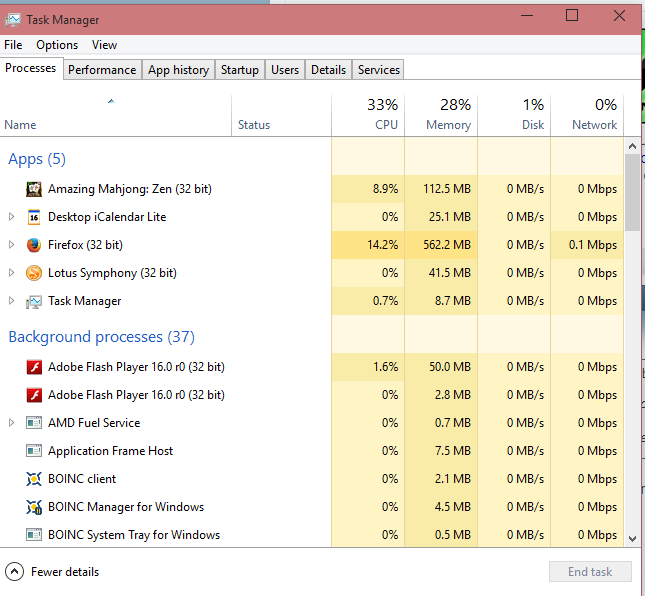This screenshot has height=596, width=645.
Task: Expand the Desktop iCalendar Lite process group
Action: tap(12, 217)
